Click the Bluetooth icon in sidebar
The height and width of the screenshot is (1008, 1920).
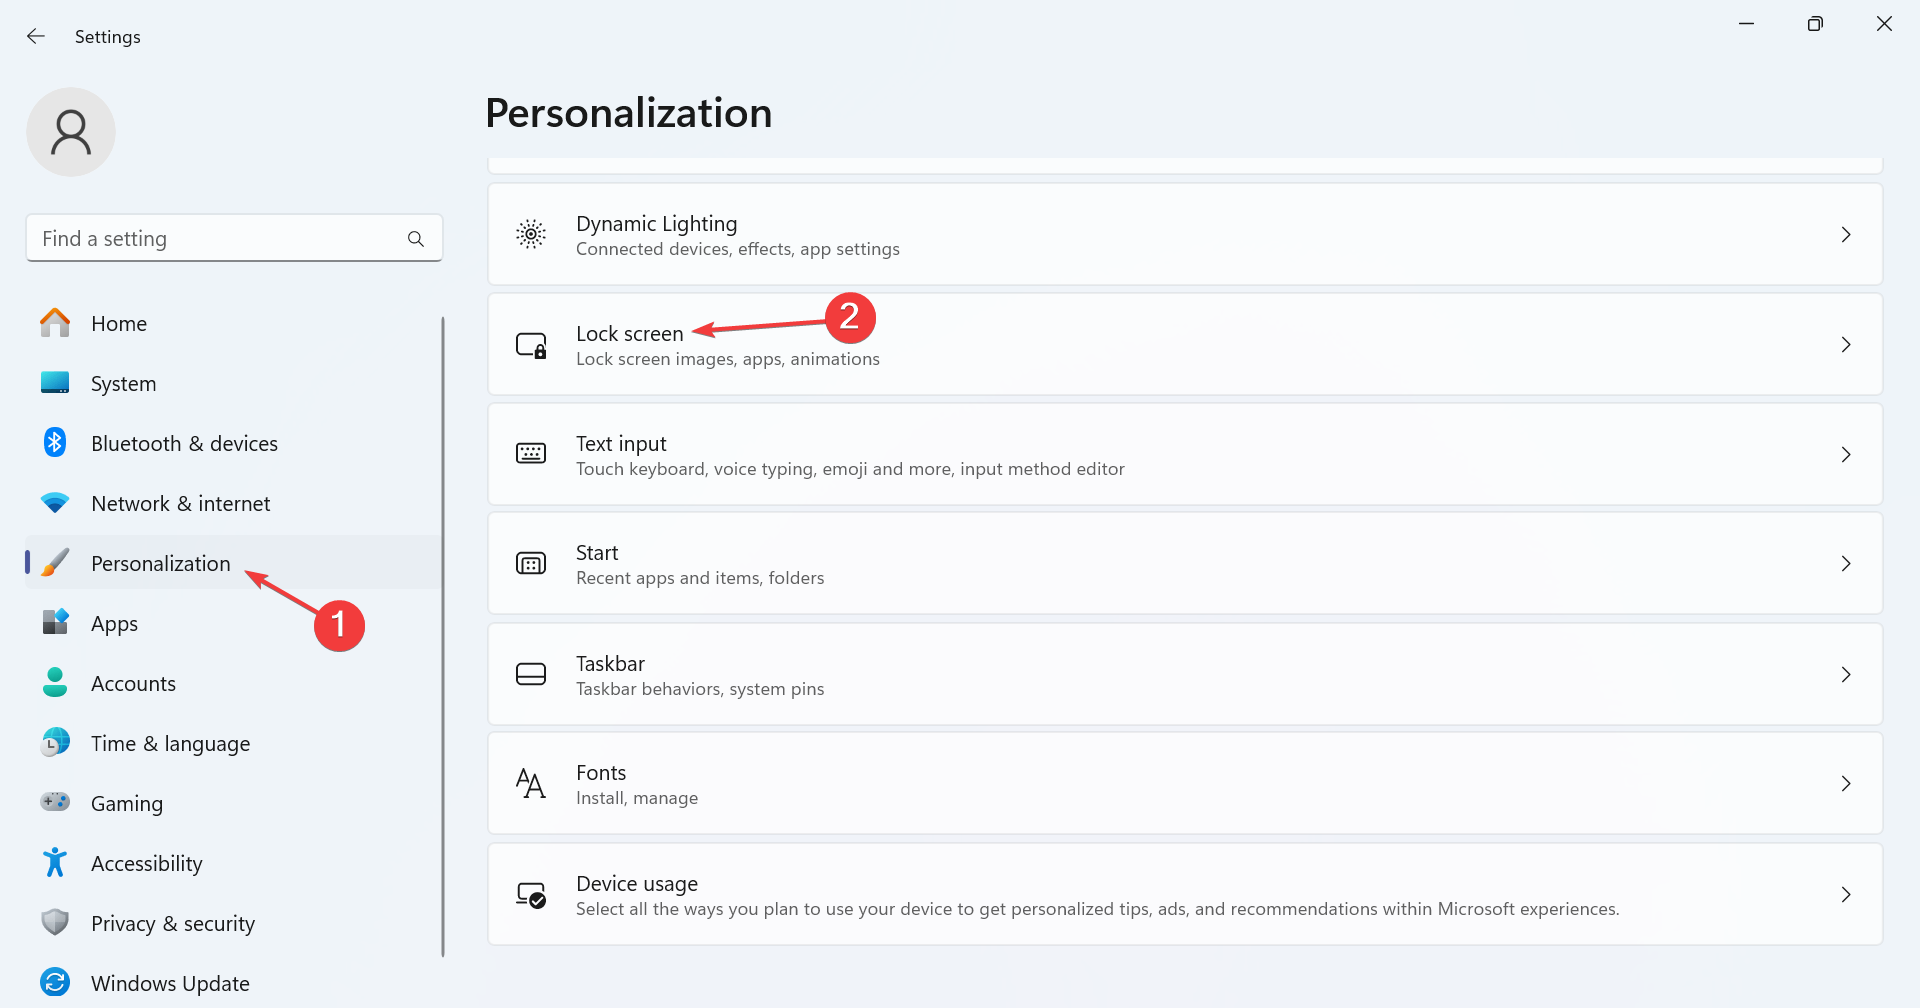pyautogui.click(x=55, y=443)
